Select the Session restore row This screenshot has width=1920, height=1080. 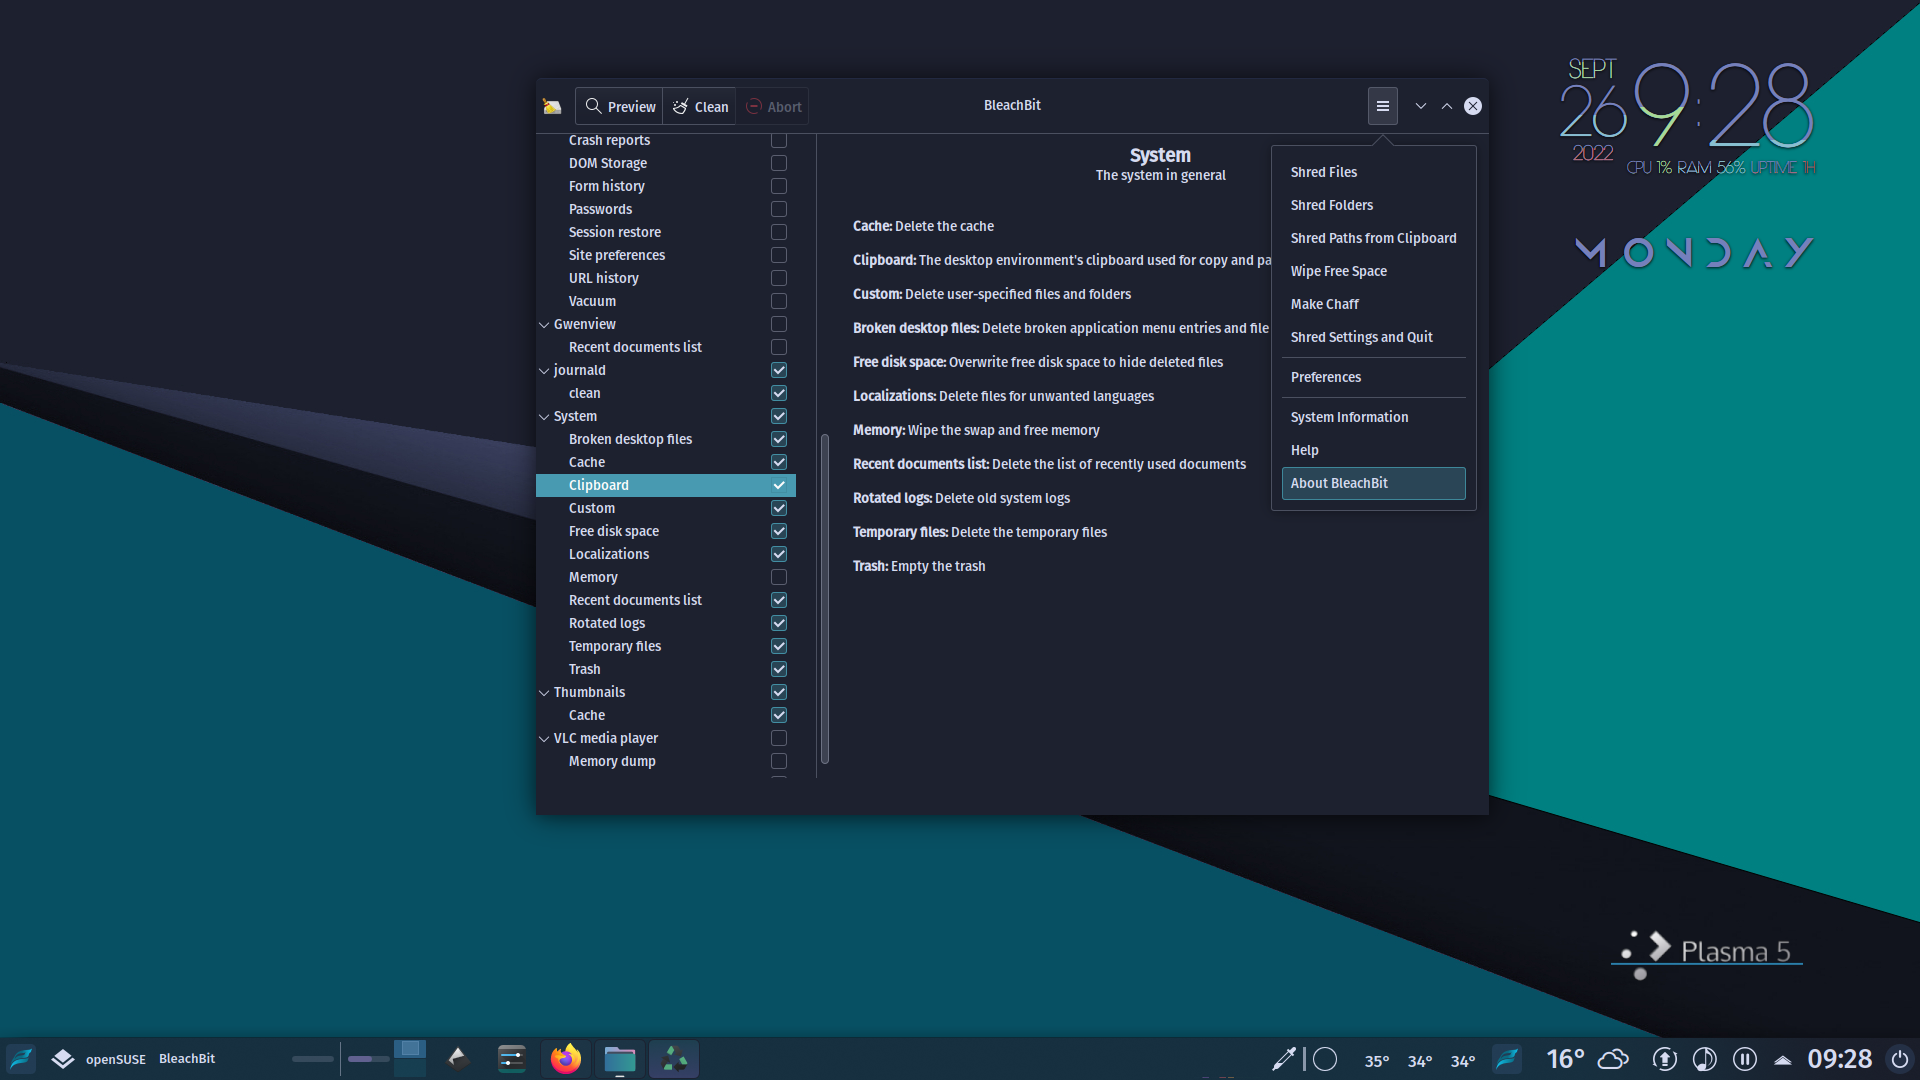click(x=666, y=232)
